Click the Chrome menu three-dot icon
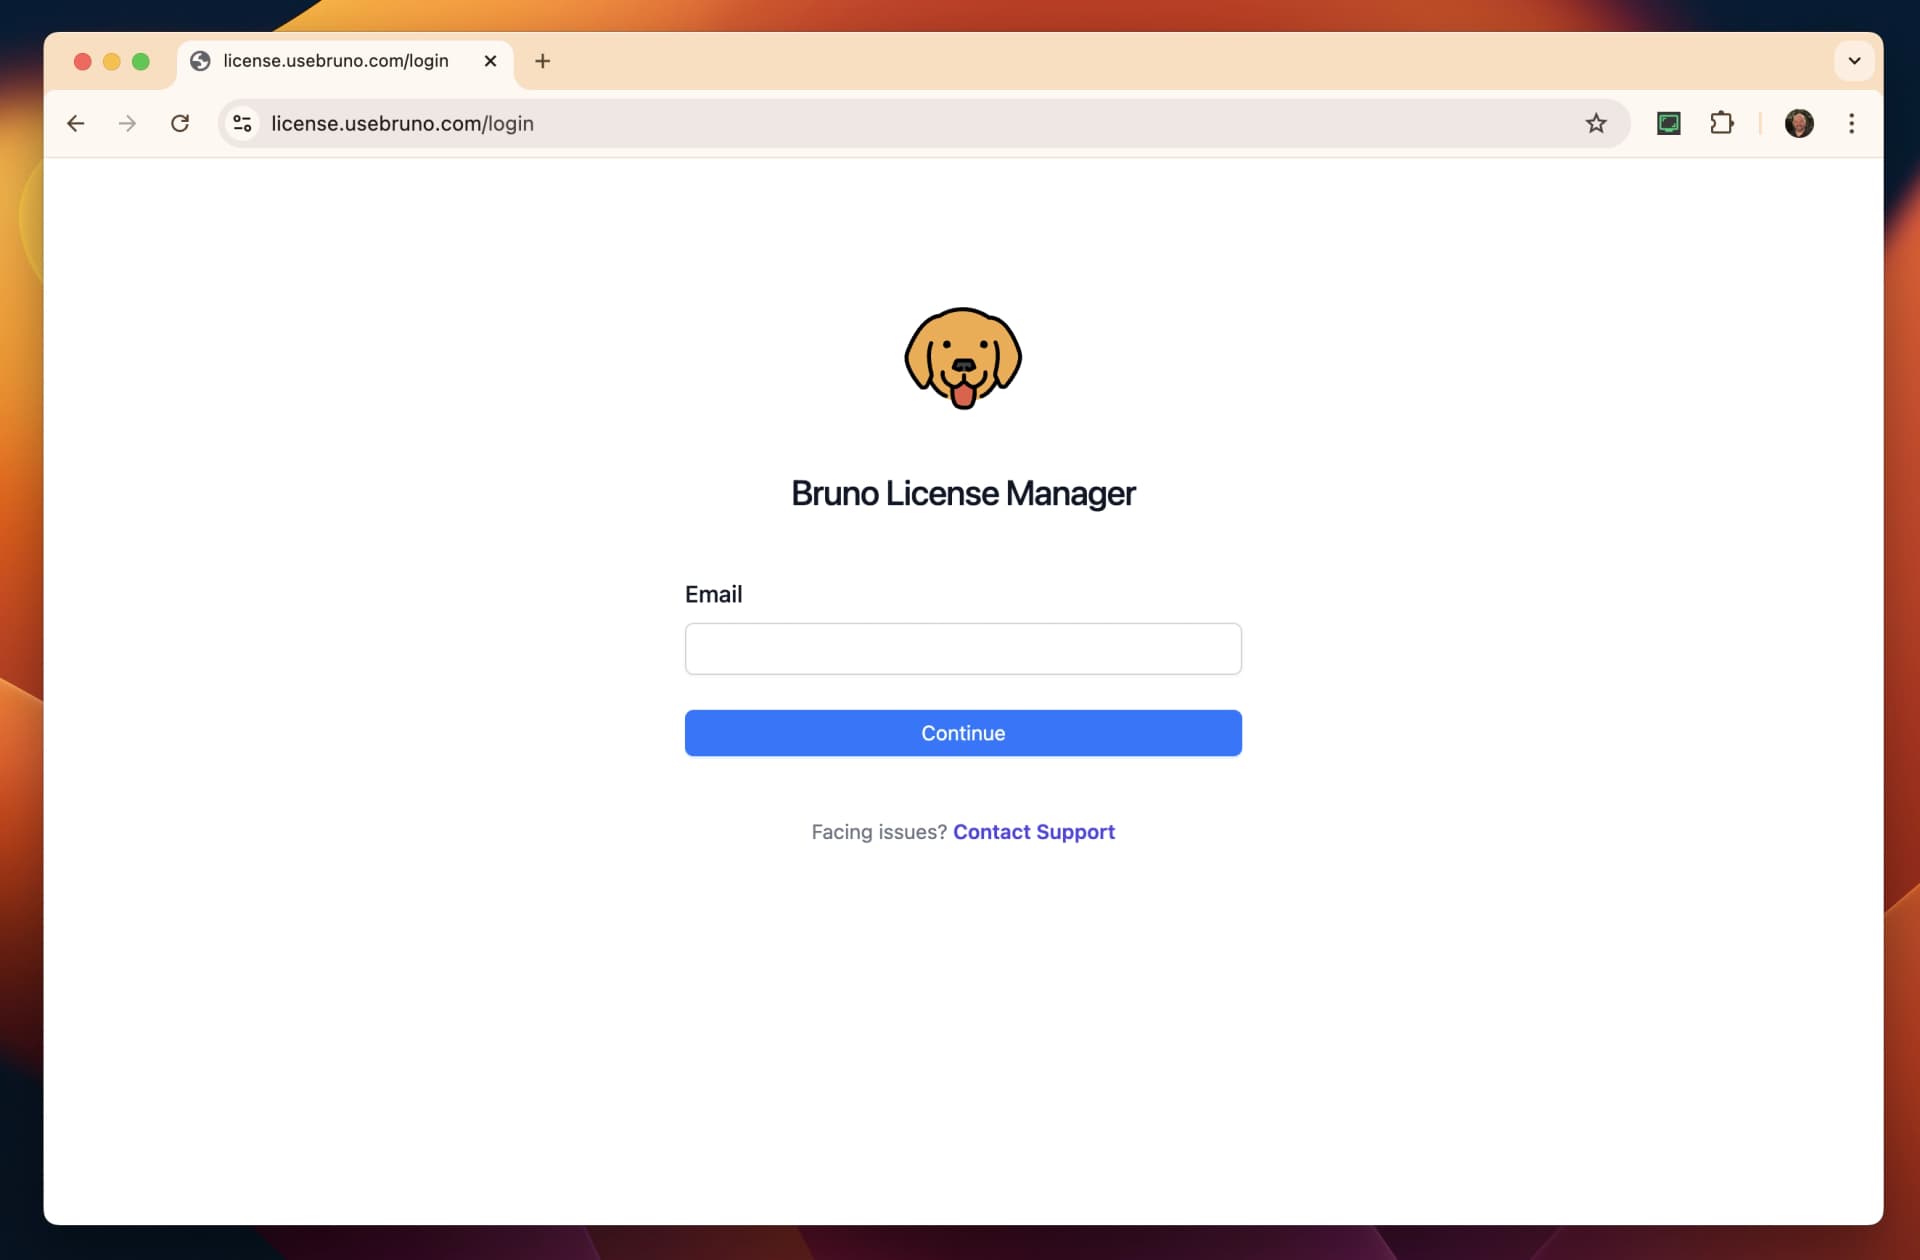The height and width of the screenshot is (1260, 1920). click(x=1853, y=124)
